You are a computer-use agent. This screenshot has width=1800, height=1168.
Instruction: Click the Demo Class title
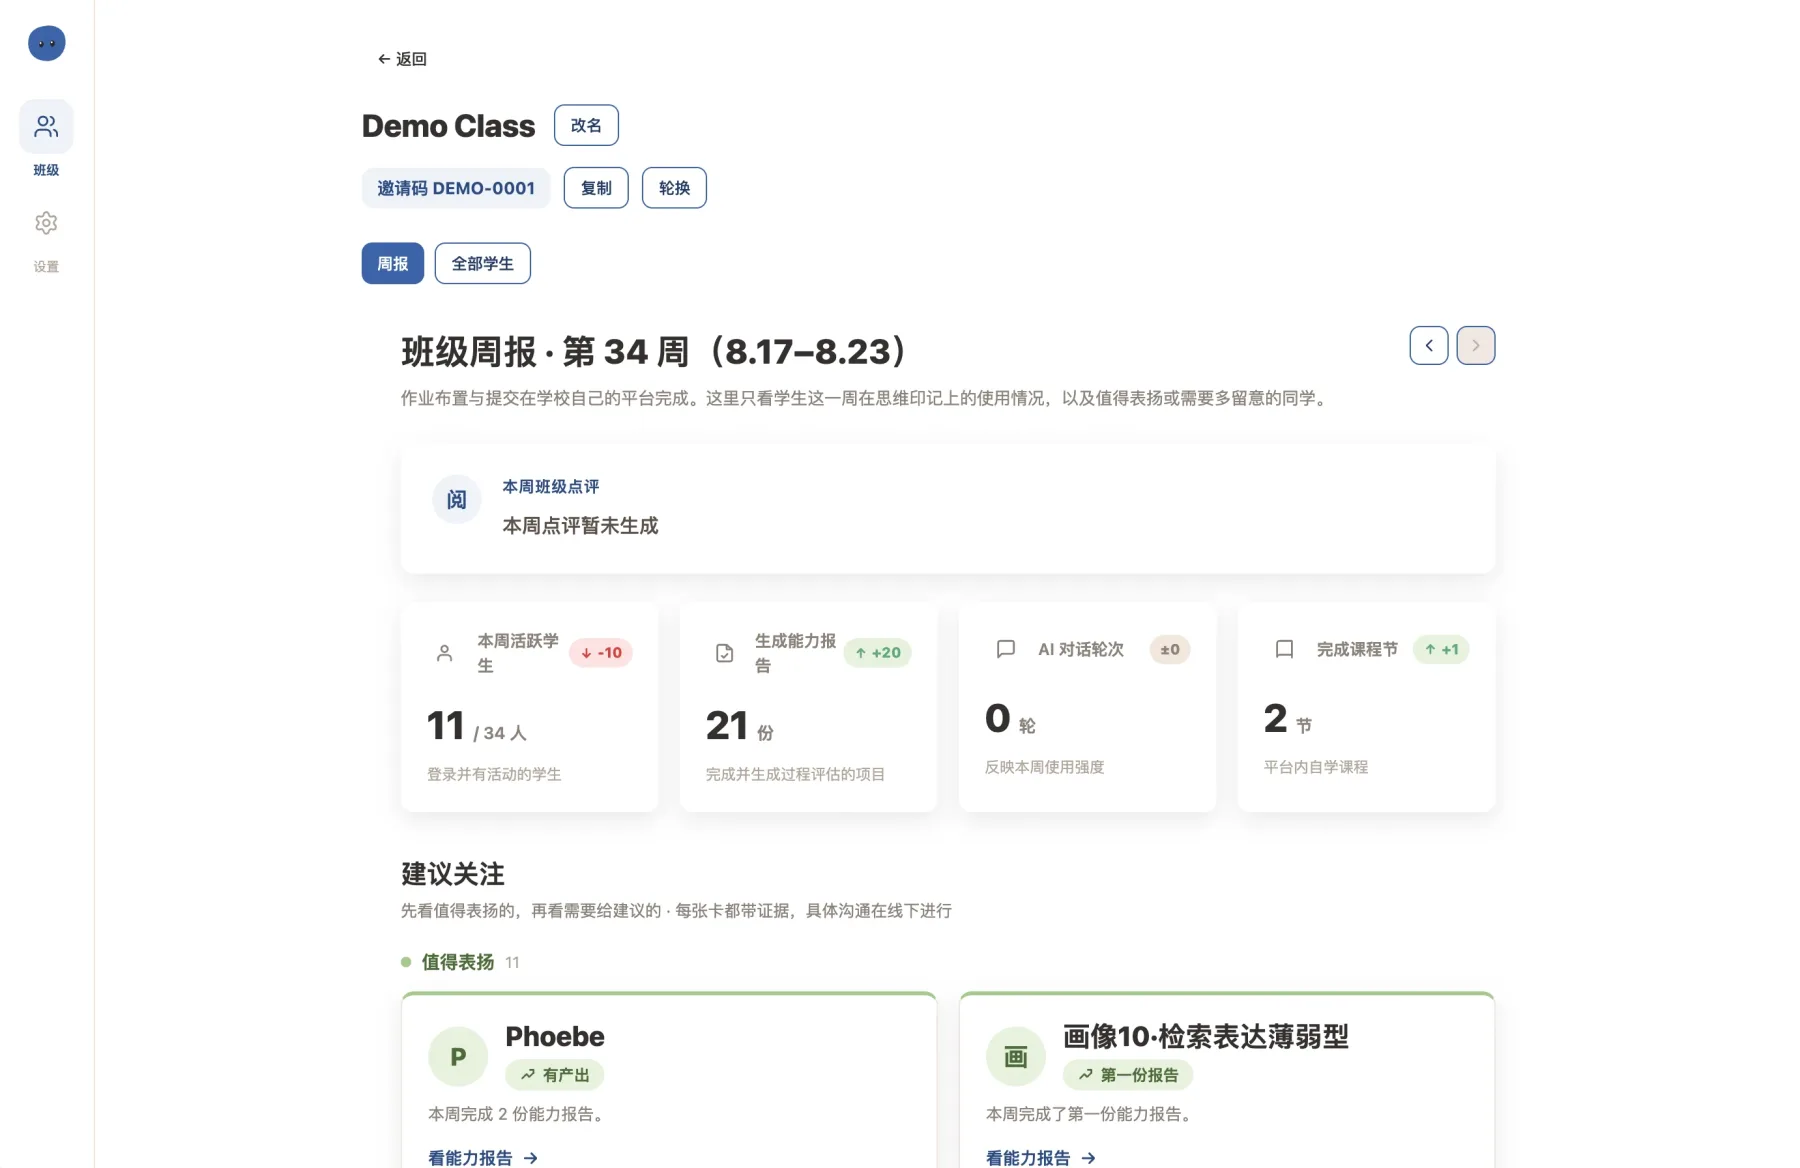448,126
